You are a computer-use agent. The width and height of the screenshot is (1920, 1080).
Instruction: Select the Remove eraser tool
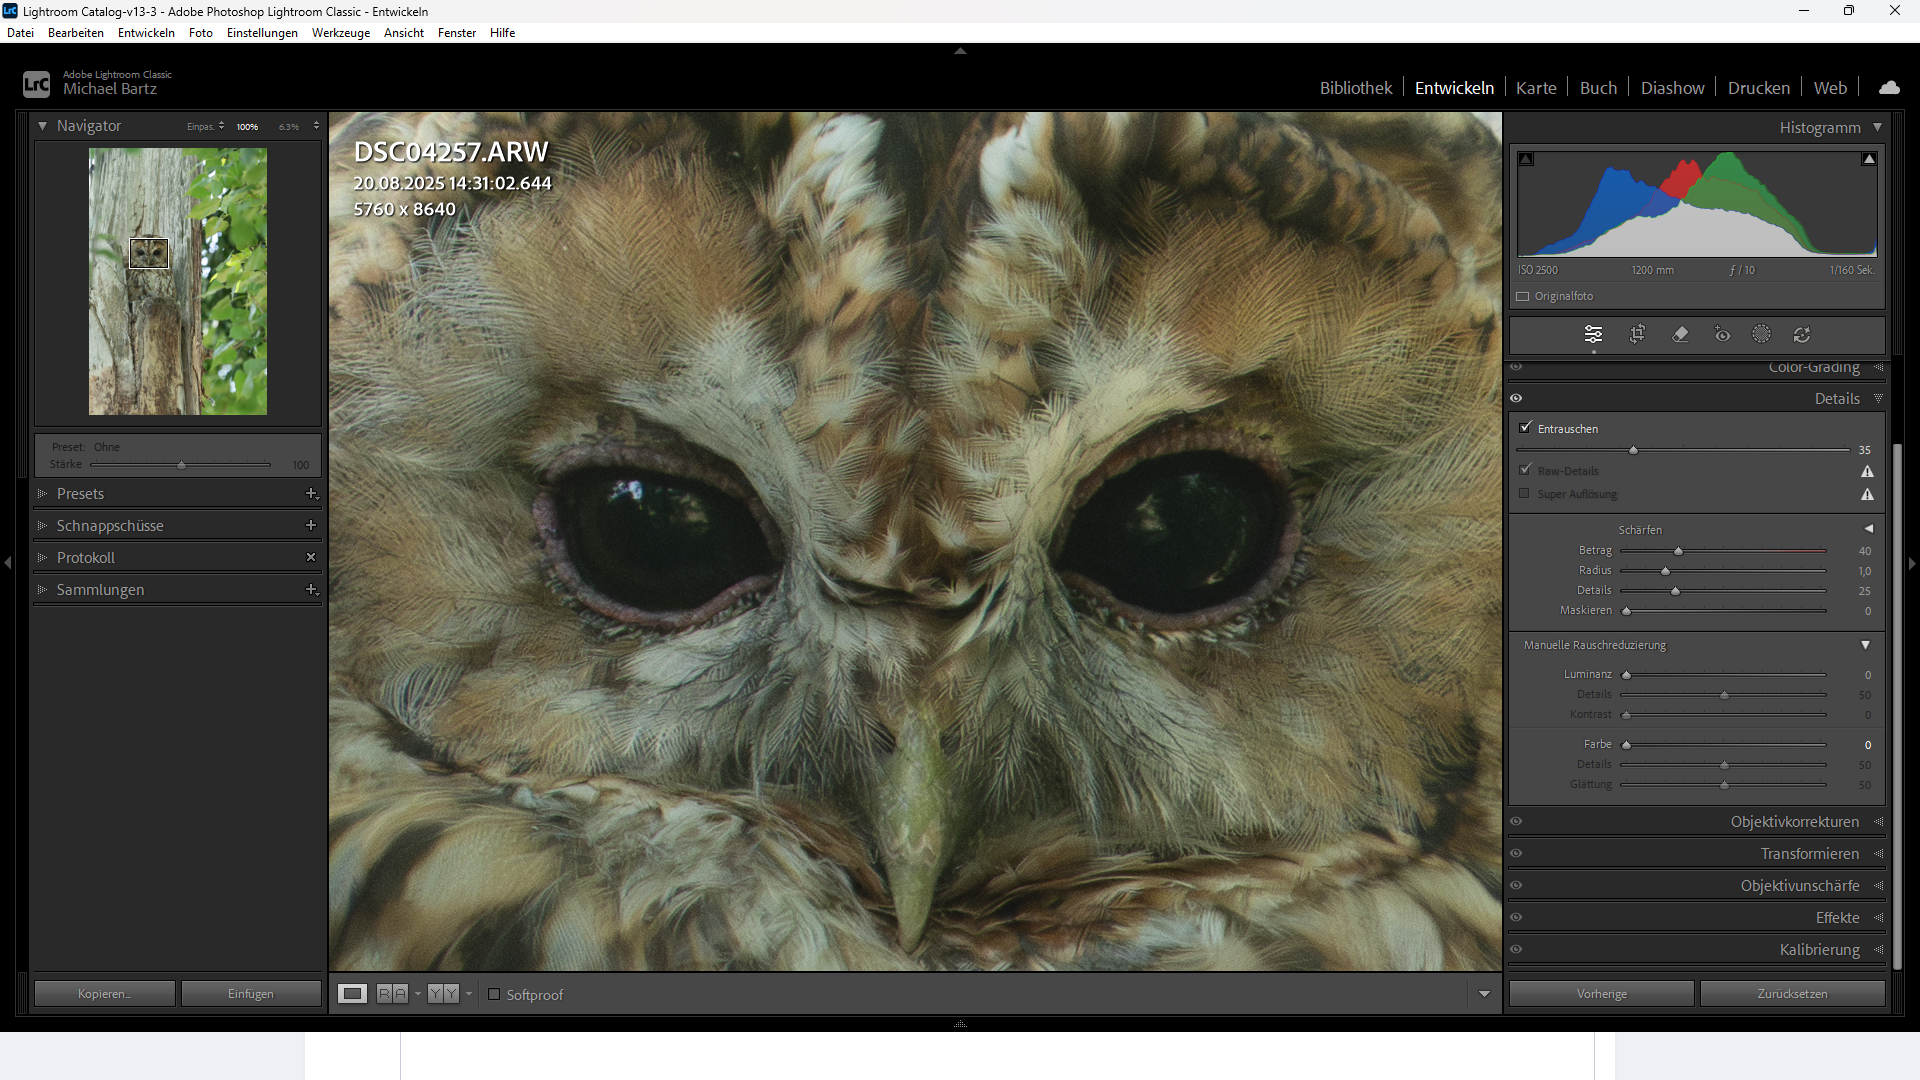tap(1680, 335)
